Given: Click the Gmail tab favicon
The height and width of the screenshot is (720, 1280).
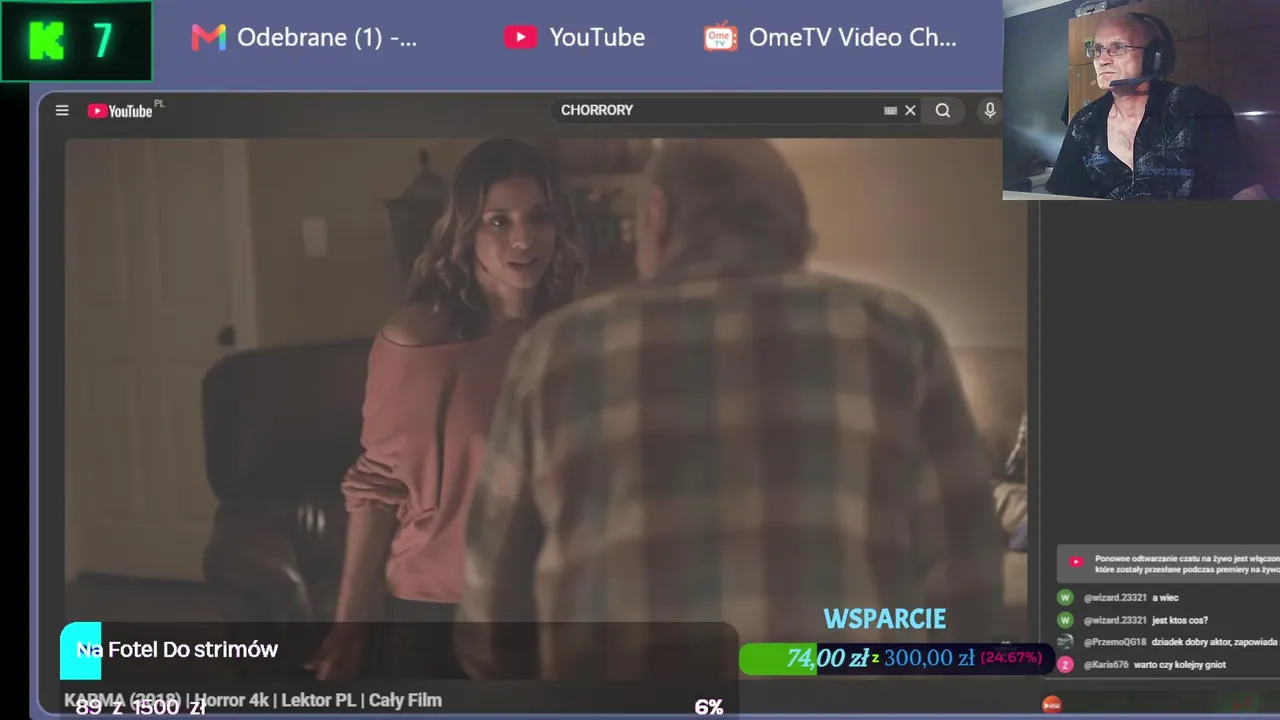Looking at the screenshot, I should (208, 38).
